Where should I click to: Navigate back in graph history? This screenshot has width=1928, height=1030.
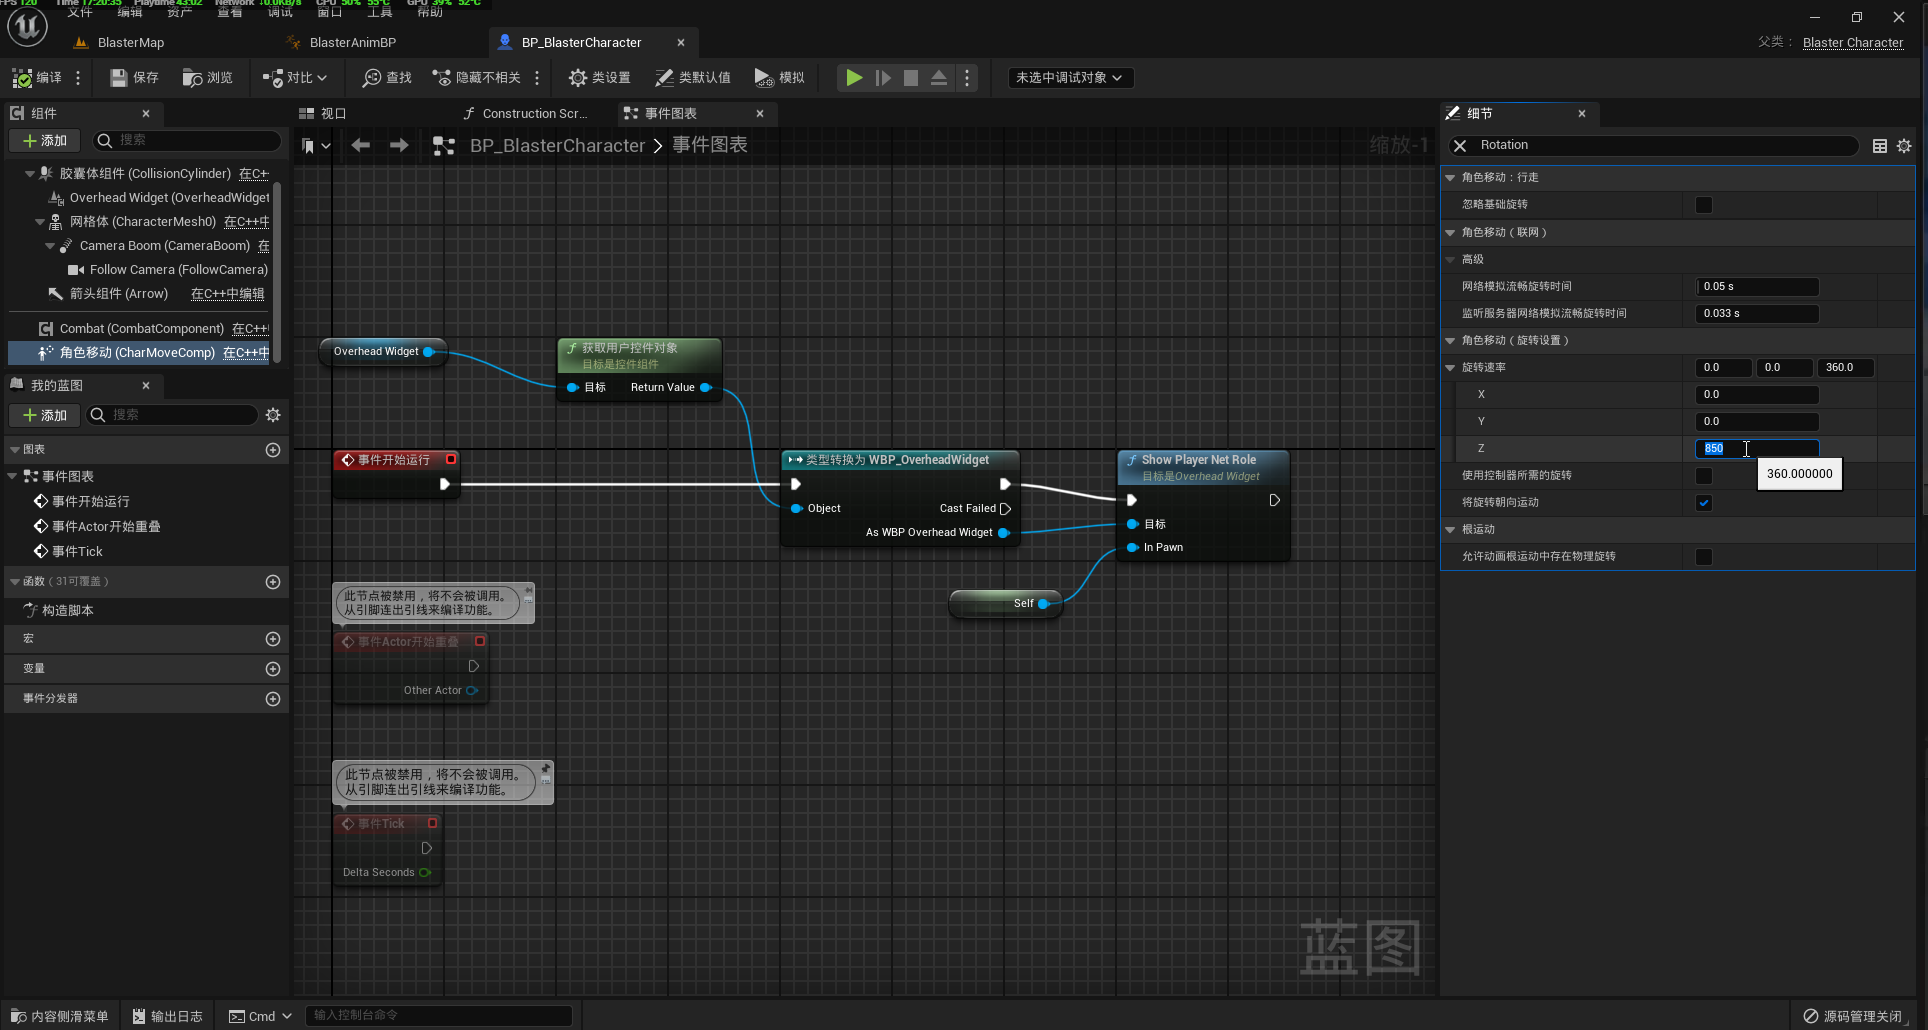point(361,146)
